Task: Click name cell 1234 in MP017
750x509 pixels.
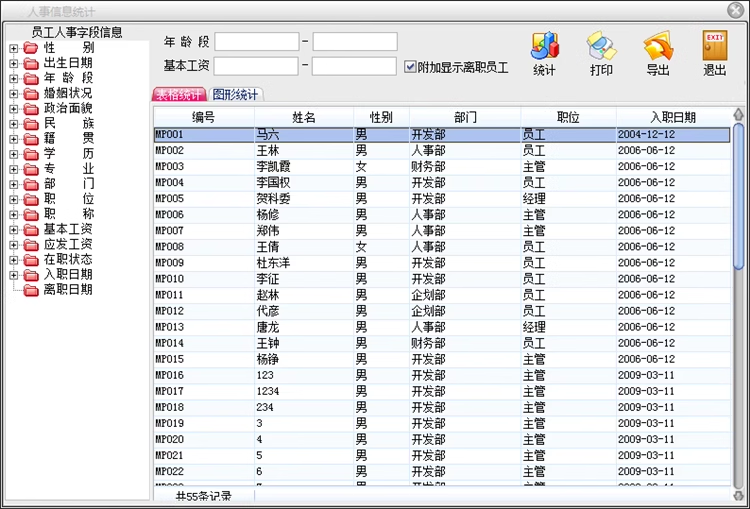Action: (304, 391)
